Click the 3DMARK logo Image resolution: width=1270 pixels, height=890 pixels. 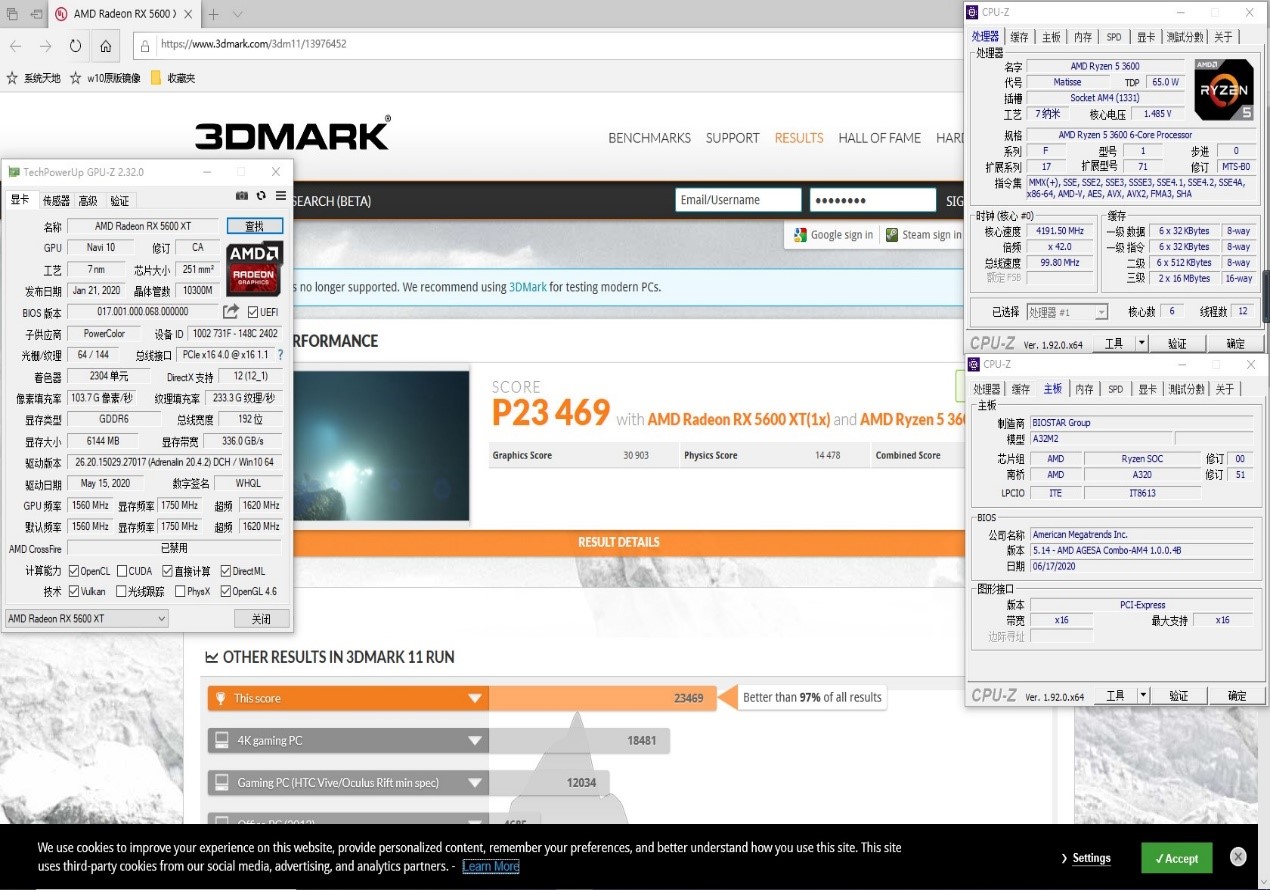(293, 133)
